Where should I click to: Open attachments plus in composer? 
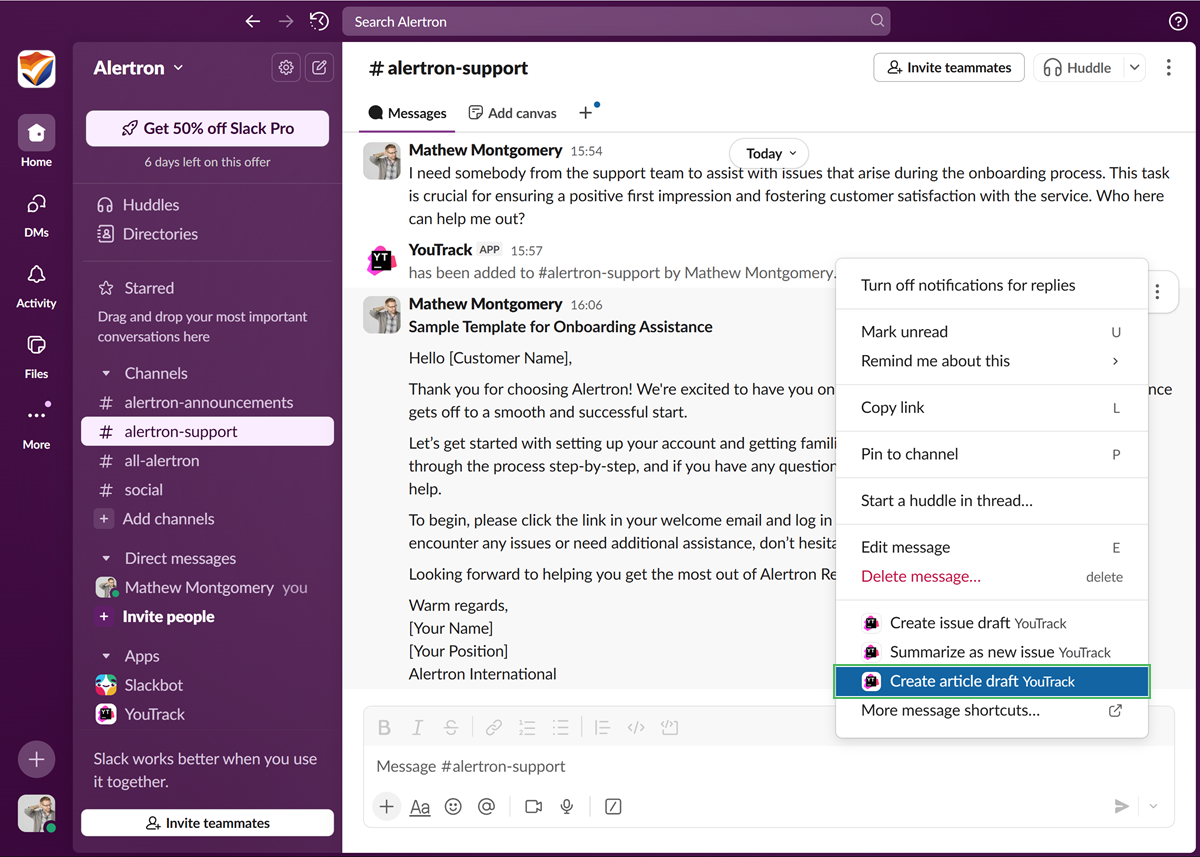(x=386, y=806)
